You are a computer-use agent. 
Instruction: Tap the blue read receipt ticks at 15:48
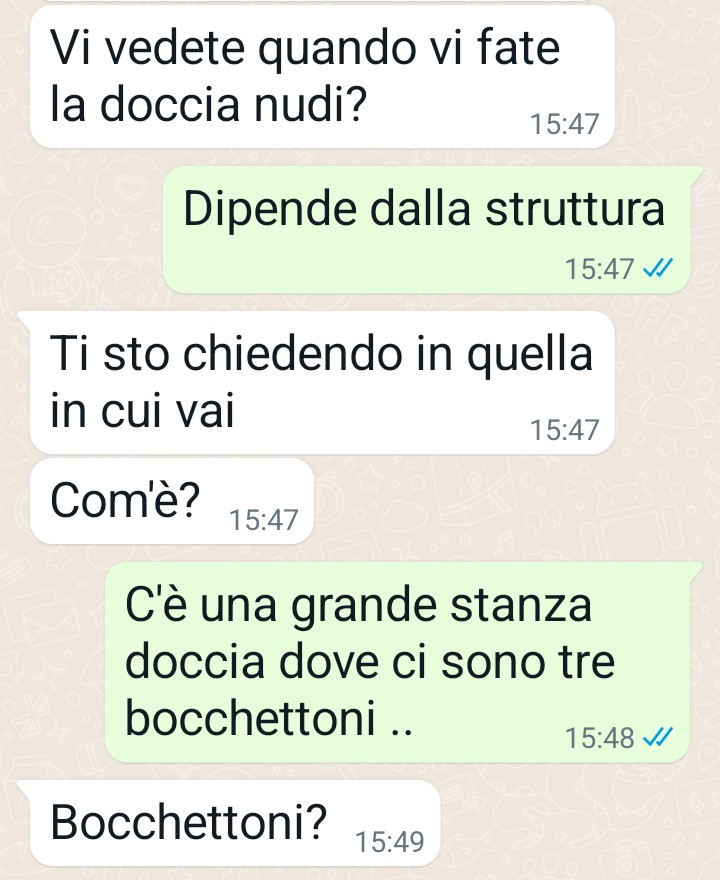click(x=657, y=737)
